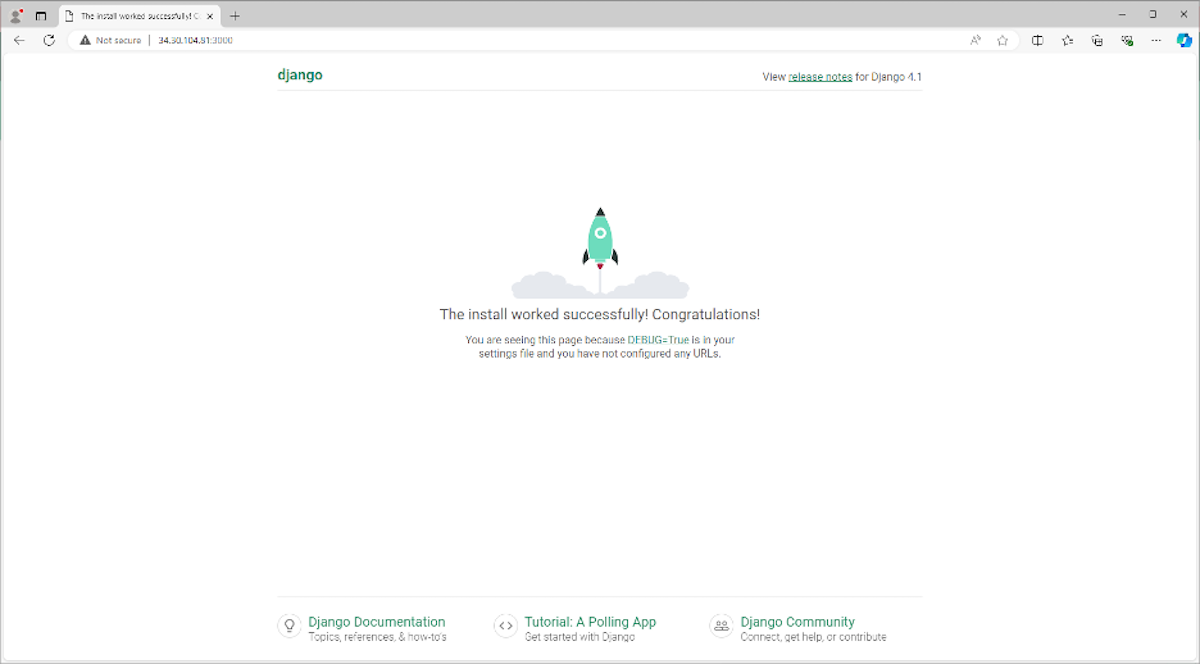Screen dimensions: 1200x664
Task: Open Browser essentials heart icon
Action: 1127,40
